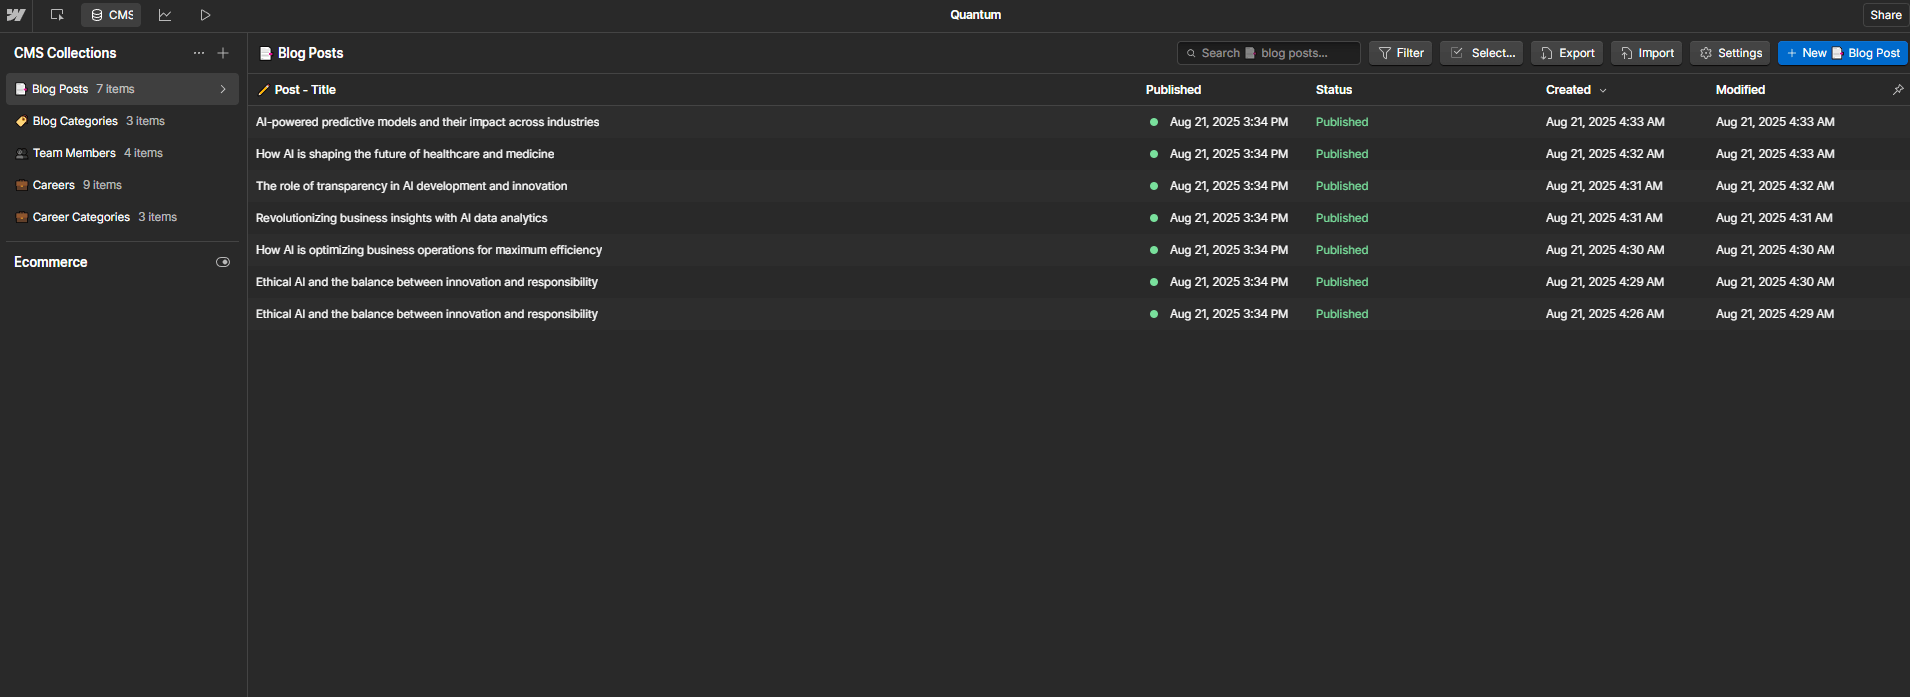Open 'Ethical AI' post created 4:26 AM
This screenshot has width=1910, height=697.
point(427,314)
